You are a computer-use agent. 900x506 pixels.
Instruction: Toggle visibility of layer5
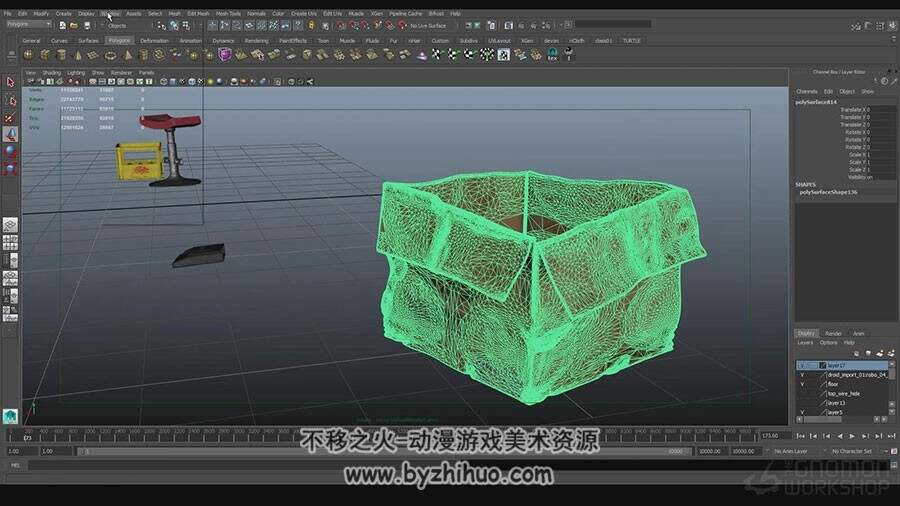[802, 412]
